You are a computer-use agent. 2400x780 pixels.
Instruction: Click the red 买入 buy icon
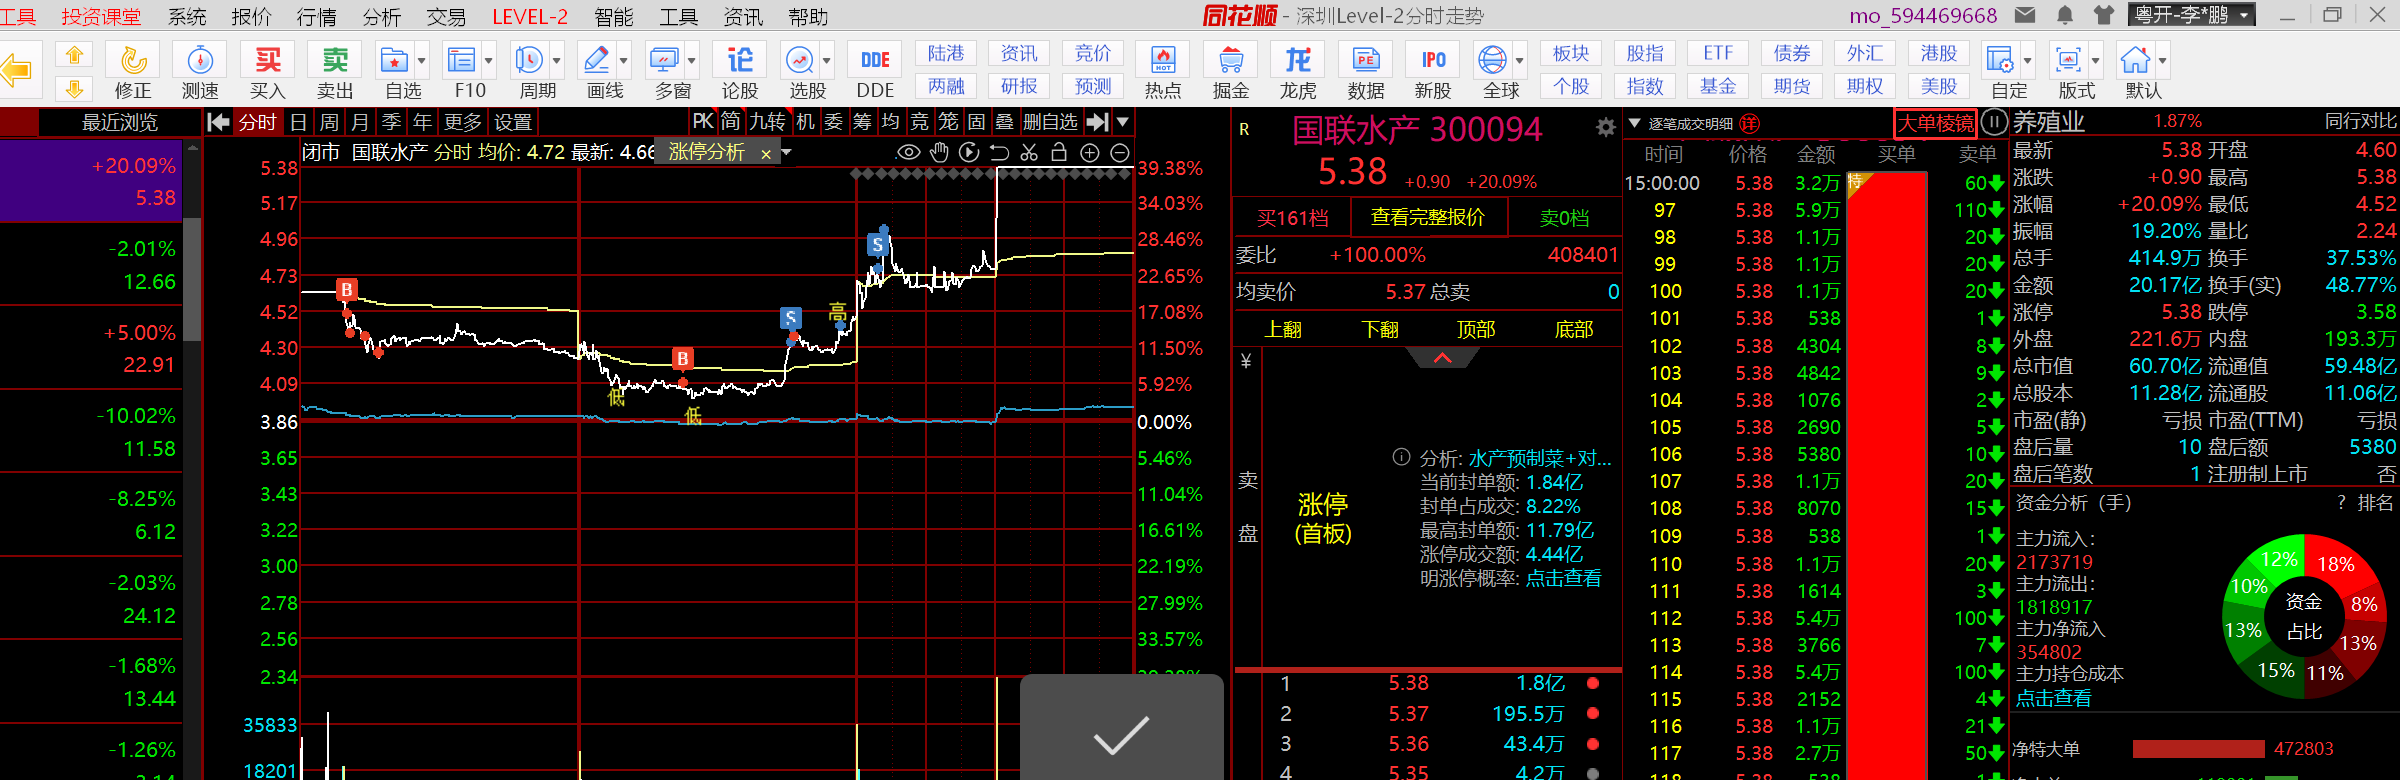267,60
